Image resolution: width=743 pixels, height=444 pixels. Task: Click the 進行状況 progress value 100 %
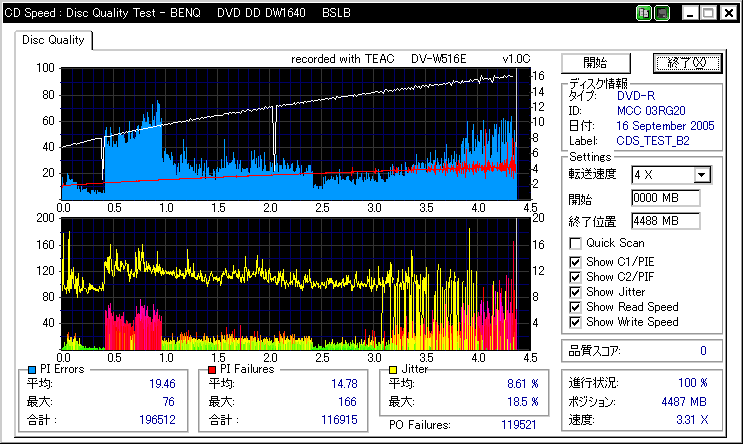[693, 383]
